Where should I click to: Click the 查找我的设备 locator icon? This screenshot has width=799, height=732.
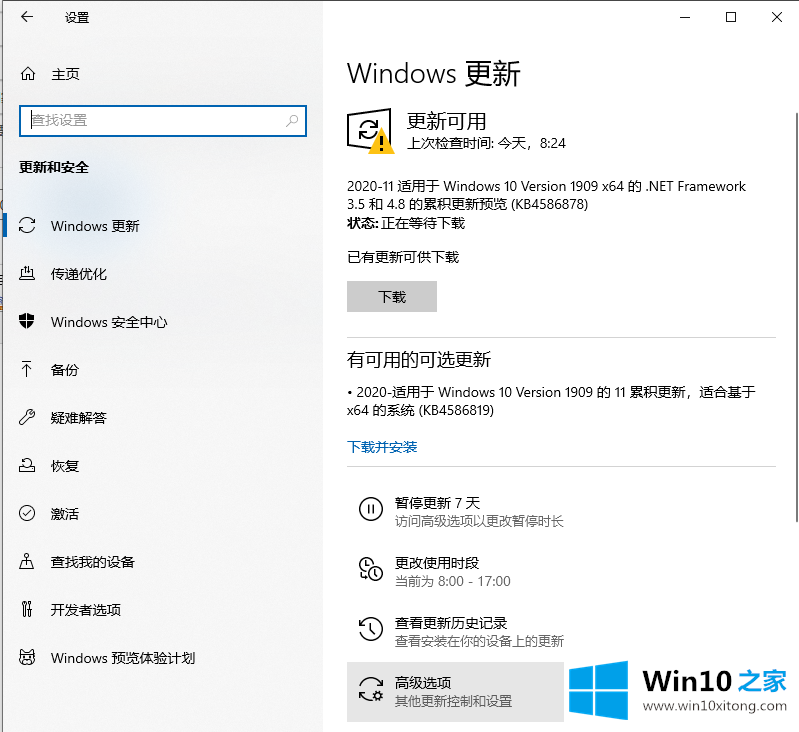tap(26, 561)
